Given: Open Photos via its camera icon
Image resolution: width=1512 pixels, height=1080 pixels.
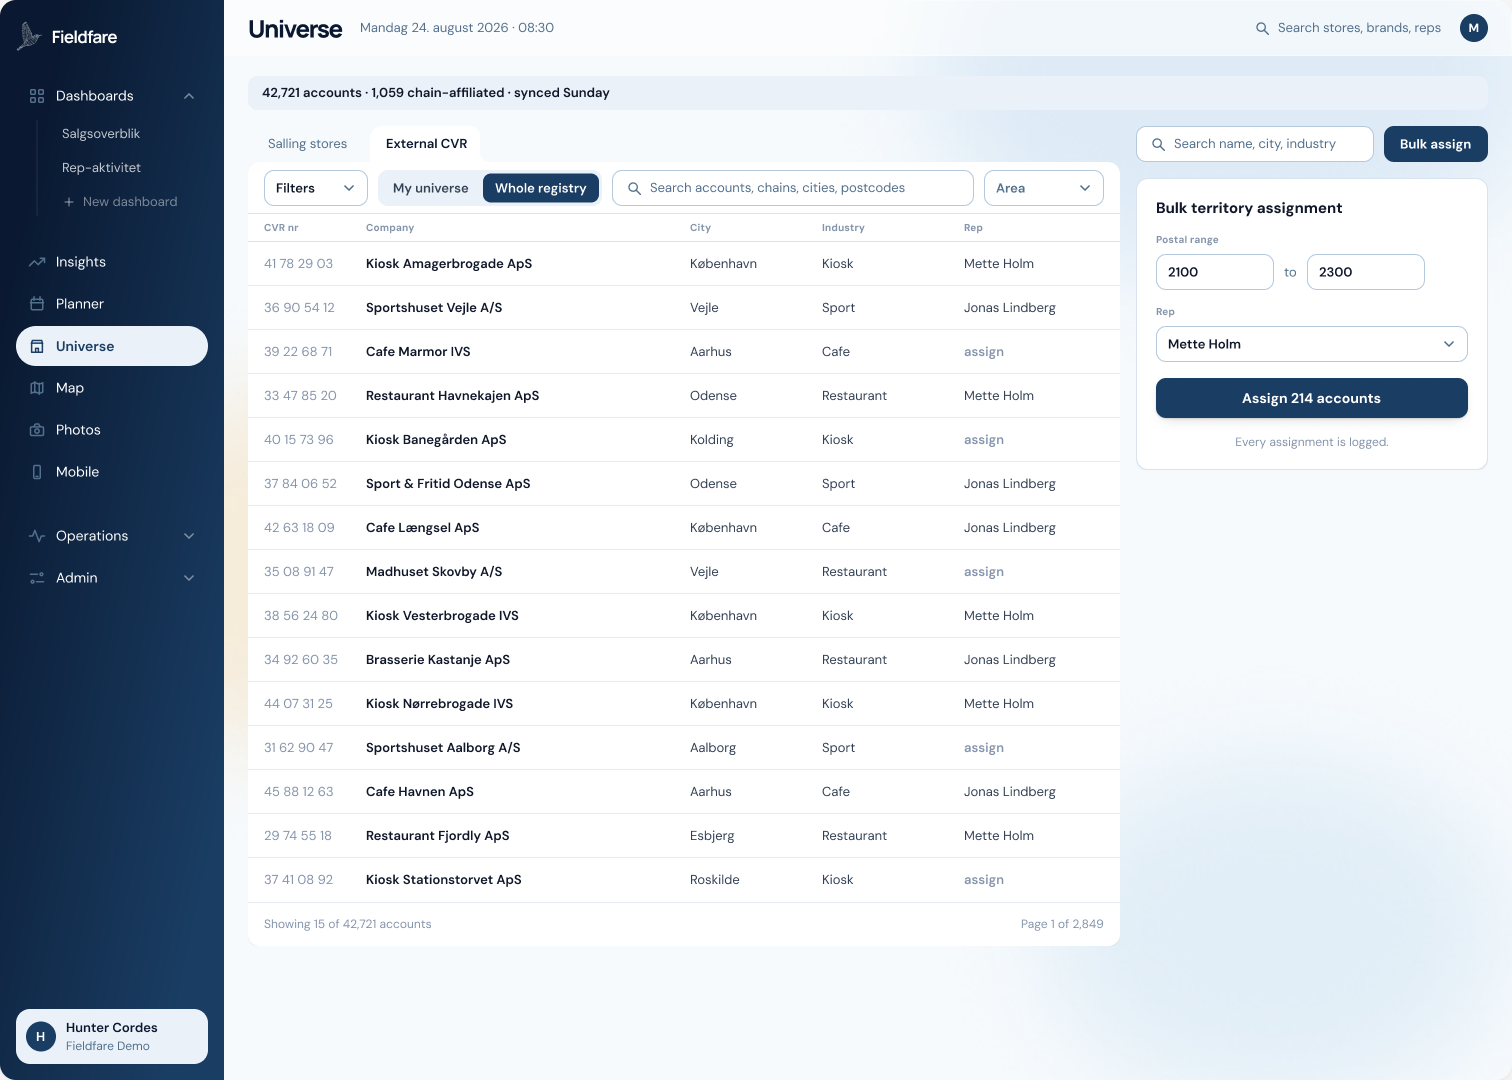Looking at the screenshot, I should coord(37,430).
